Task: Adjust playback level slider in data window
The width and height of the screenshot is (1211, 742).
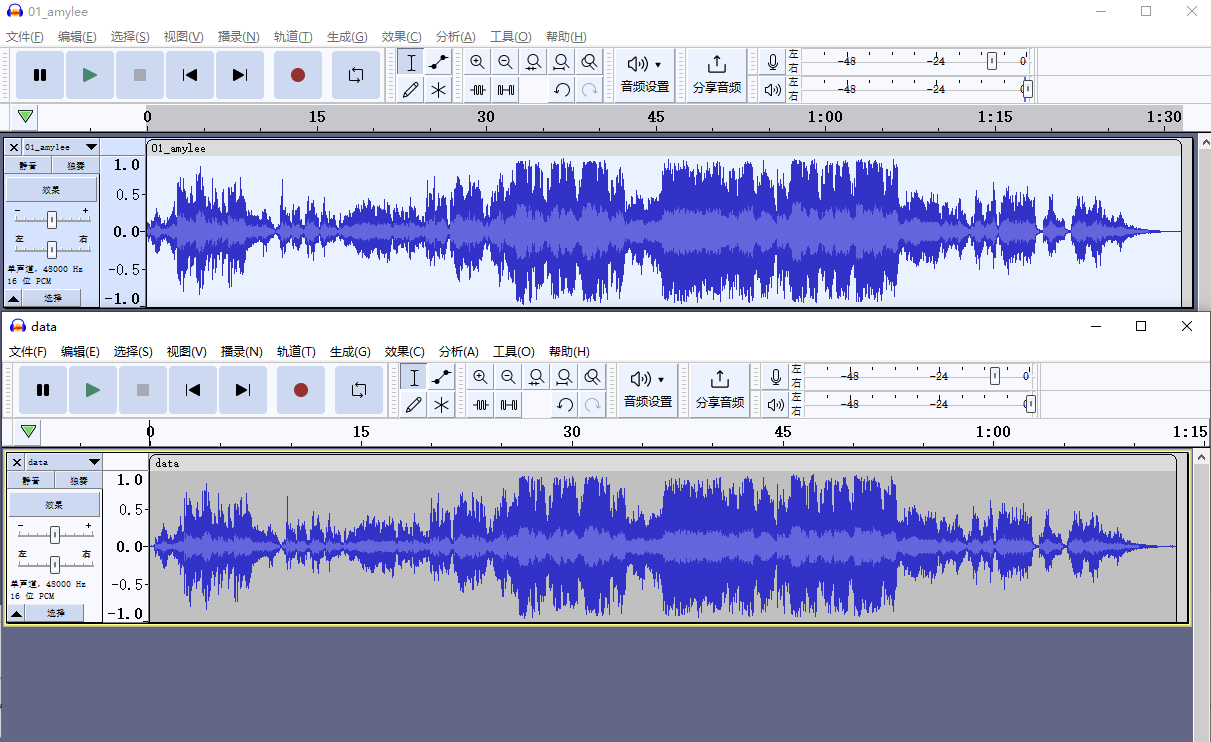Action: (x=1029, y=404)
